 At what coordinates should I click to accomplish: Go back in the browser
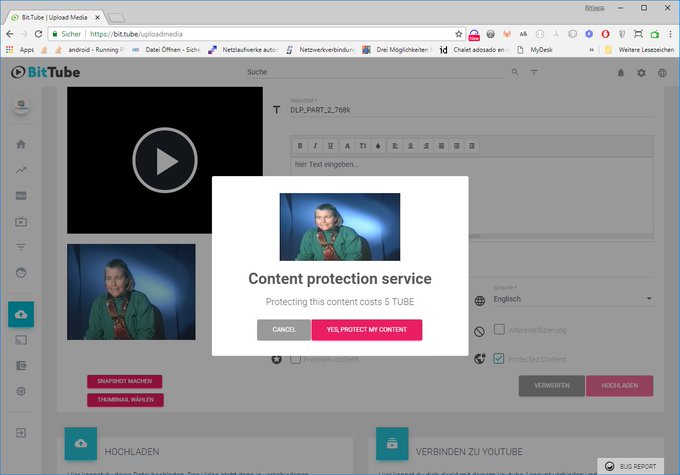10,34
